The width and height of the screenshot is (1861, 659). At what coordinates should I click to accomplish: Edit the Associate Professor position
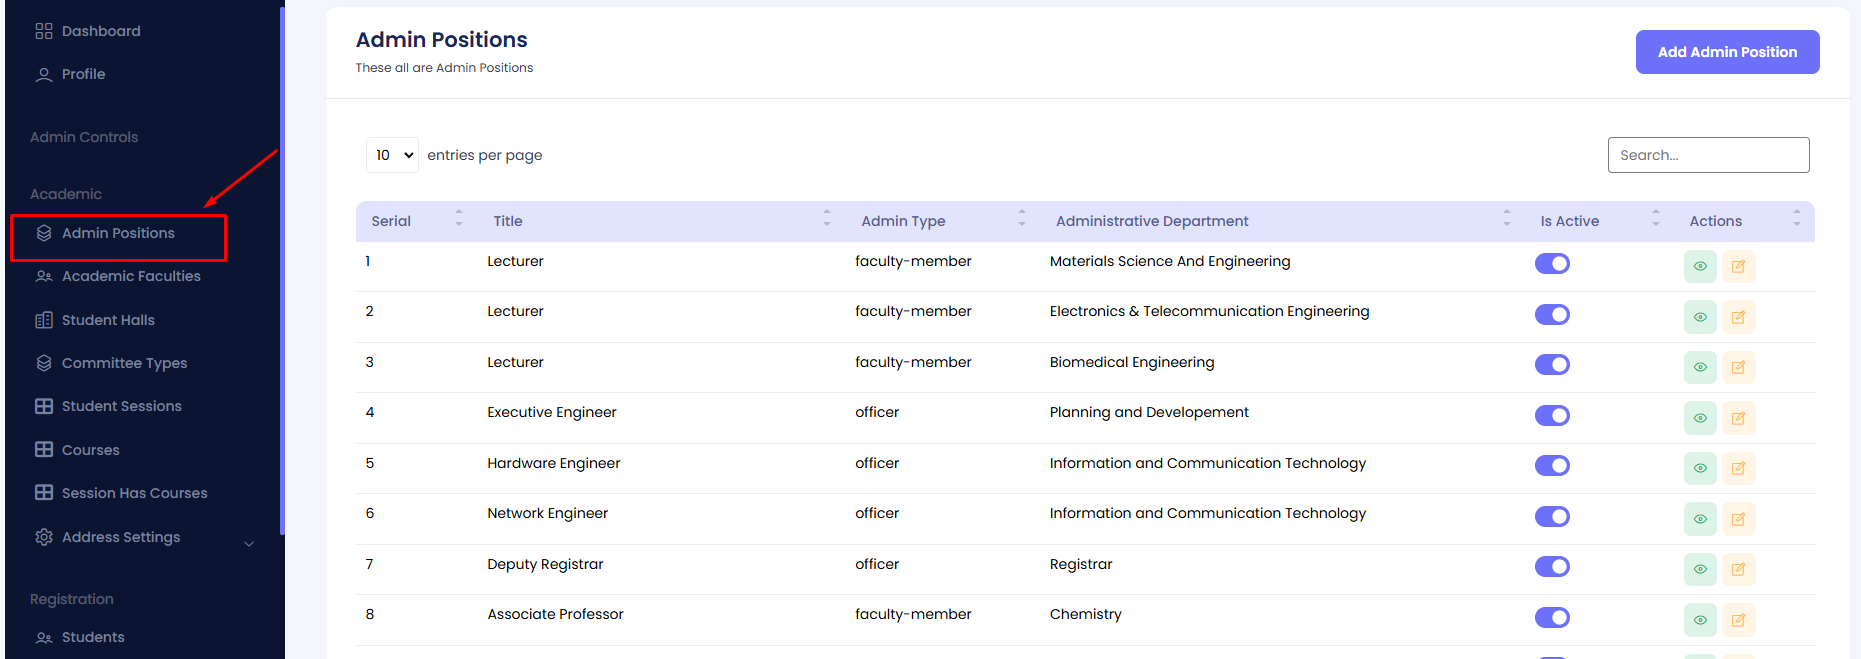pos(1738,620)
